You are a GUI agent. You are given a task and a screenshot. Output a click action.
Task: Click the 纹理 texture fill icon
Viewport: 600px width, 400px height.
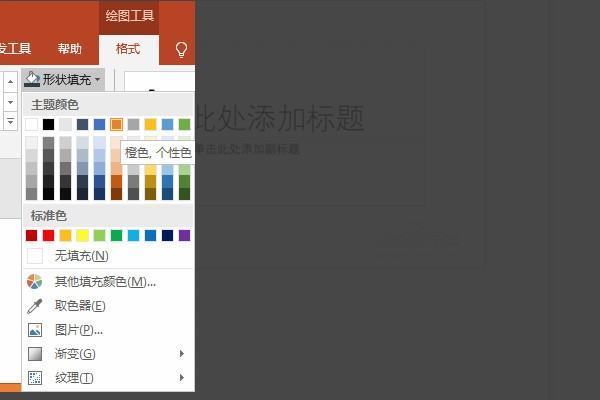[35, 378]
